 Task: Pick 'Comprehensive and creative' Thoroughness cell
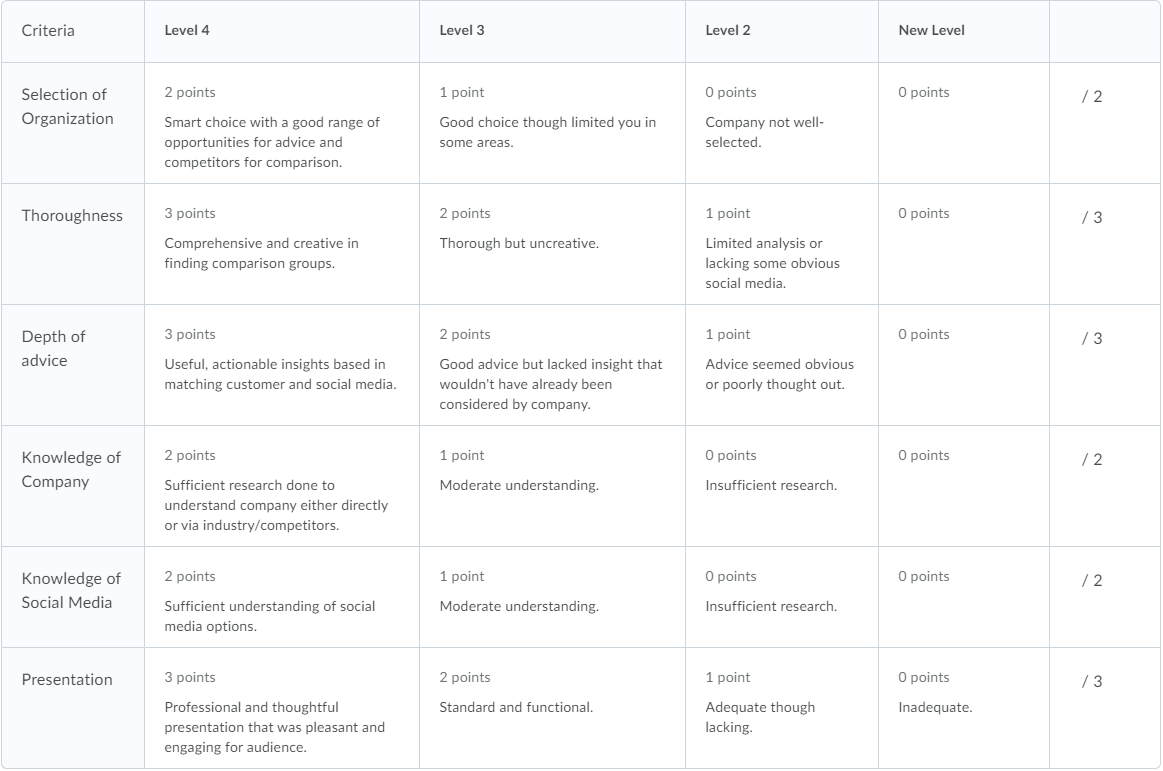click(x=281, y=244)
